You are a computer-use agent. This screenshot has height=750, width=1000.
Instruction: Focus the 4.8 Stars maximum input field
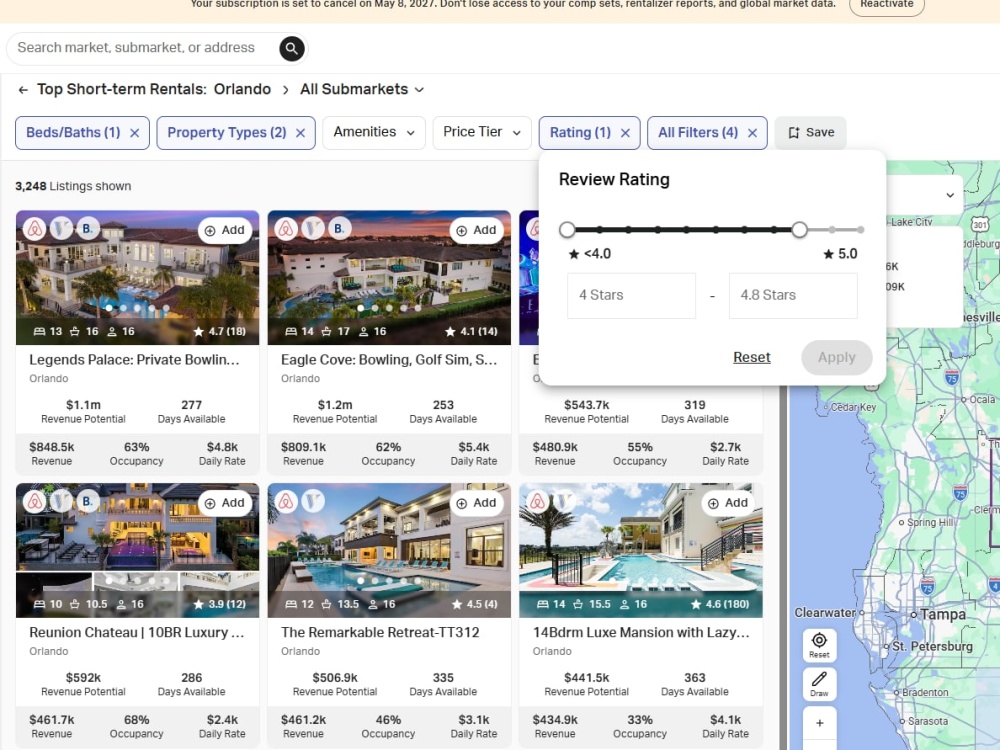[793, 295]
